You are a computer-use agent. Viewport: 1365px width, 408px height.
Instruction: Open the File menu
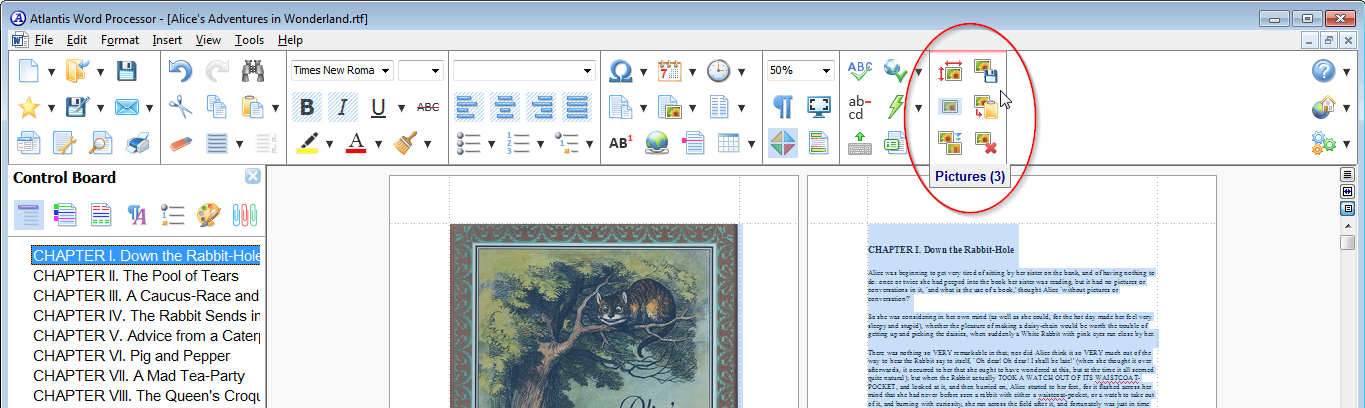coord(44,40)
